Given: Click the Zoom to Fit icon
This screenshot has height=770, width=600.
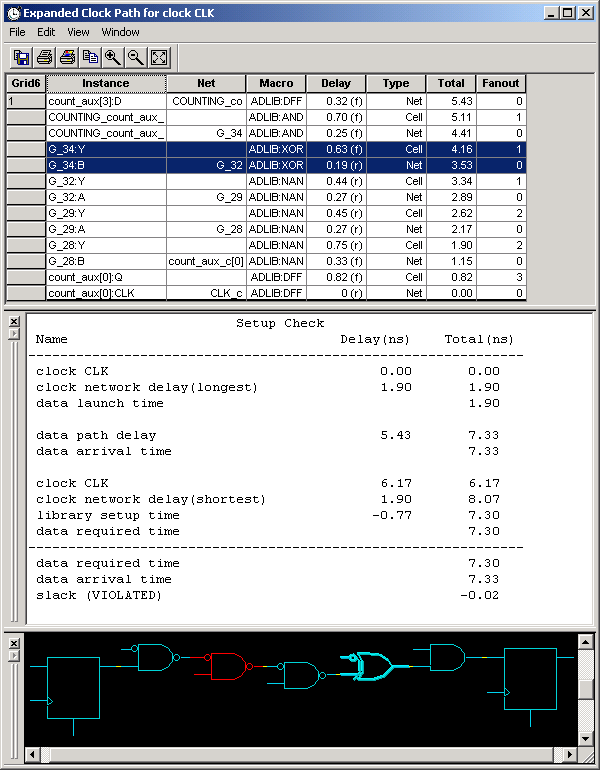Looking at the screenshot, I should point(159,57).
